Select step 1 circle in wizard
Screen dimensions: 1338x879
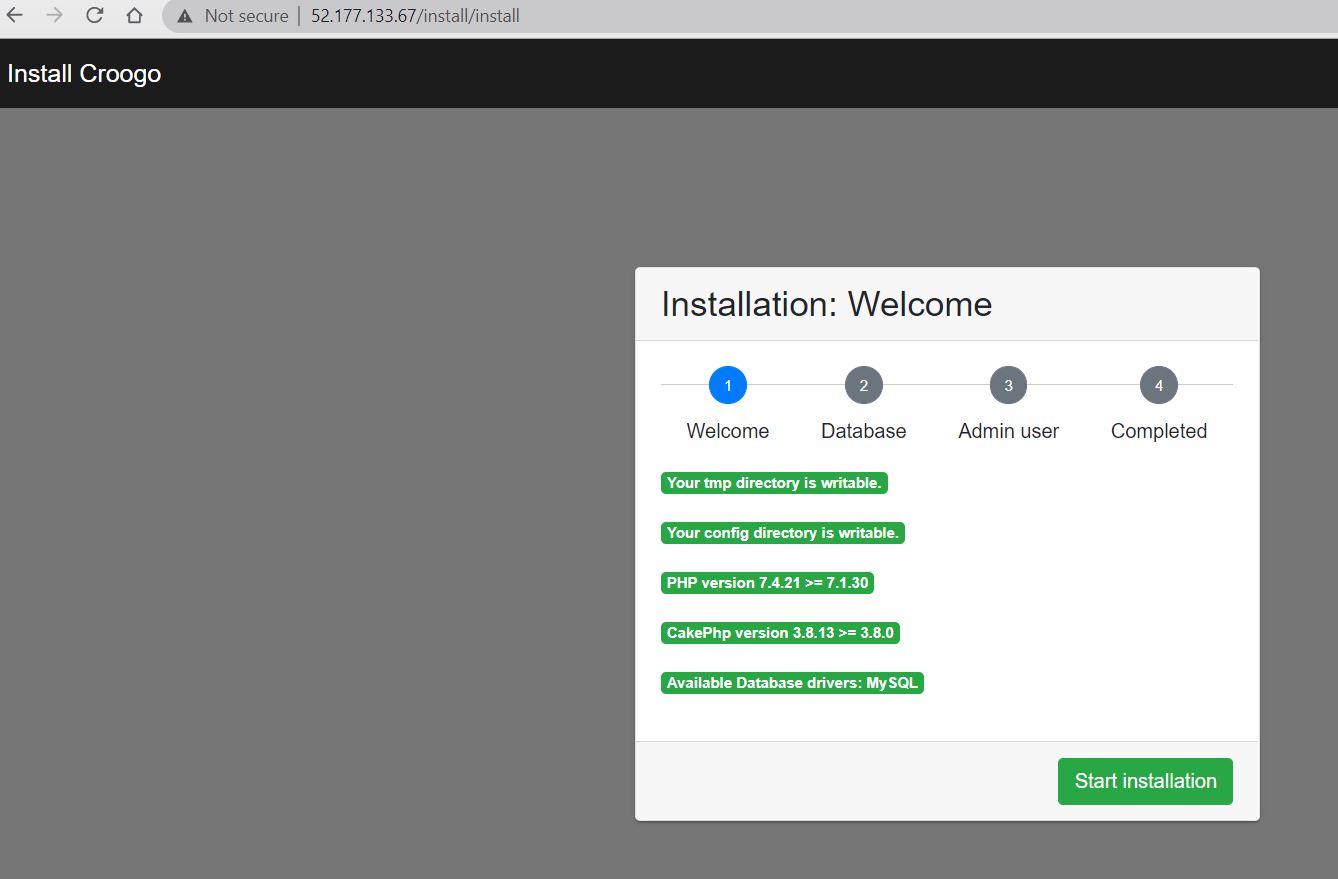point(728,385)
